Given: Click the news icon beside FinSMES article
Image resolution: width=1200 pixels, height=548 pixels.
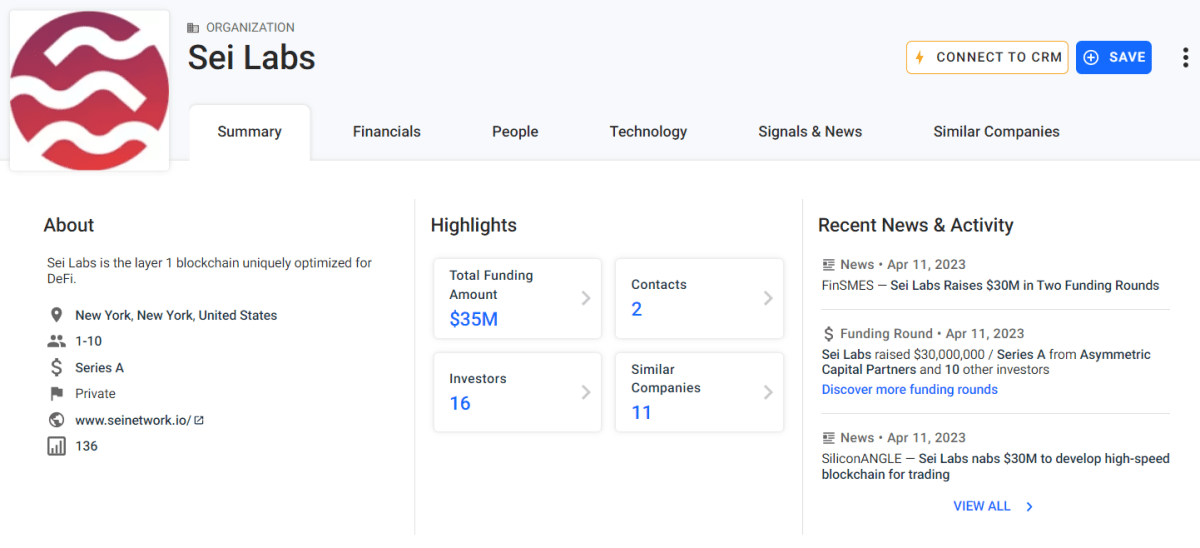Looking at the screenshot, I should click(828, 265).
